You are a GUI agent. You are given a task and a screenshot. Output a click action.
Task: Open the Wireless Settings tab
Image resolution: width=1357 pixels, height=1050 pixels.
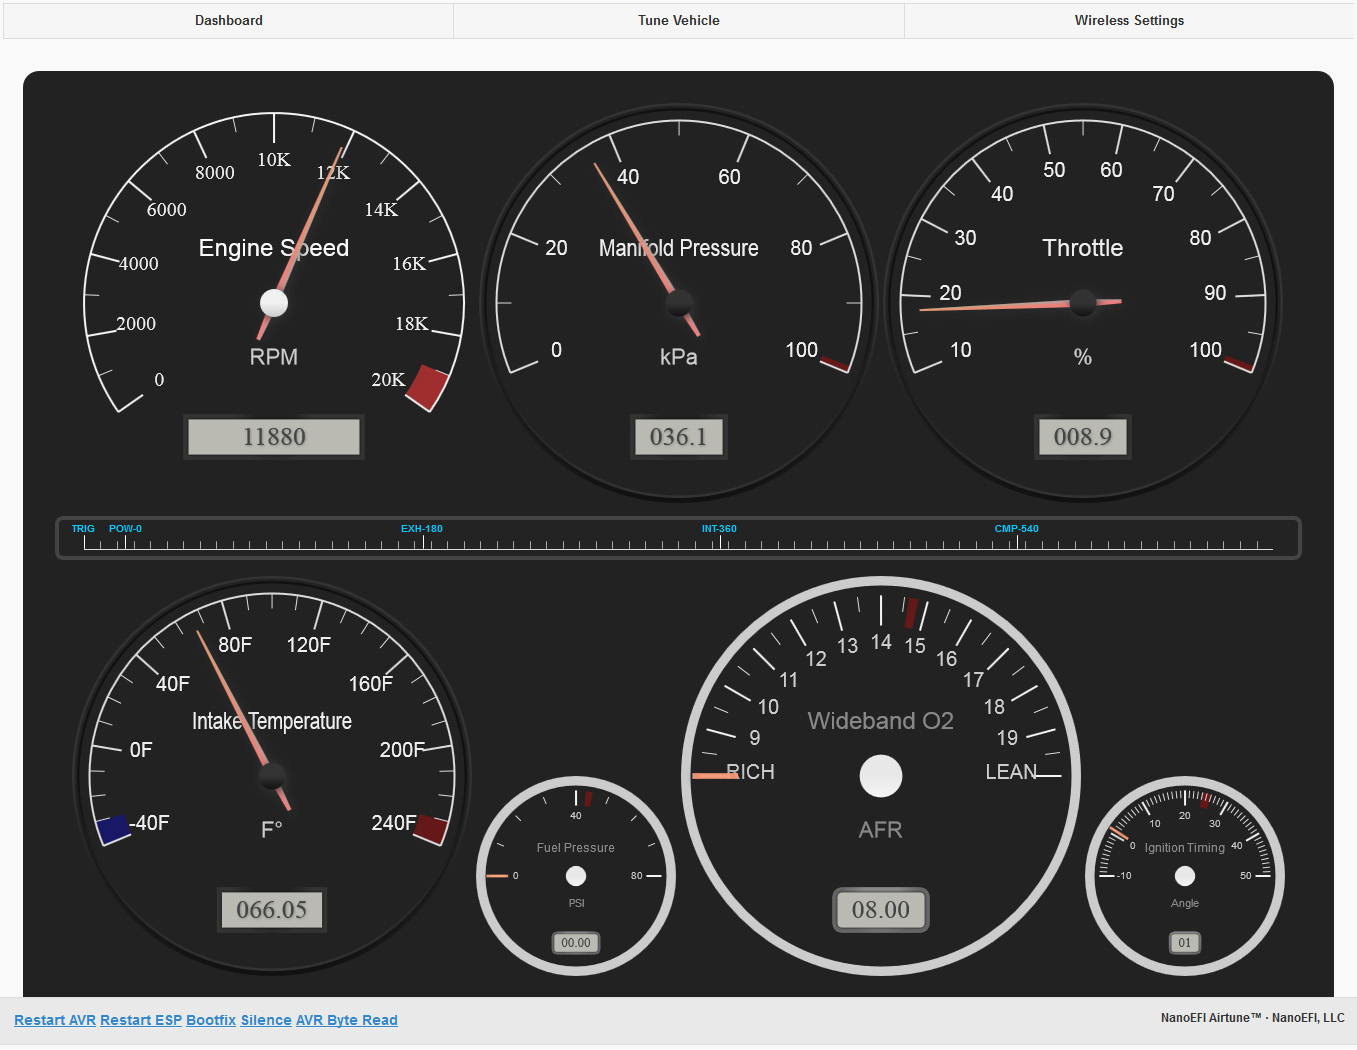(x=1129, y=21)
